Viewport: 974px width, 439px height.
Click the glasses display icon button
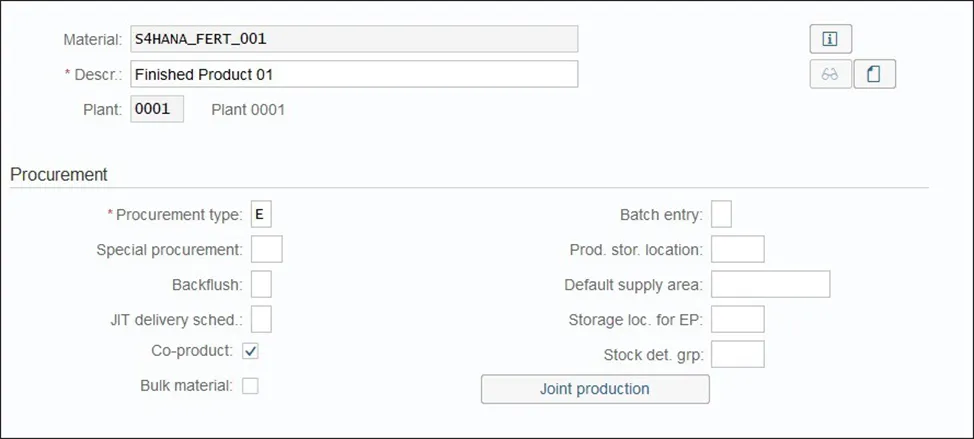tap(830, 75)
